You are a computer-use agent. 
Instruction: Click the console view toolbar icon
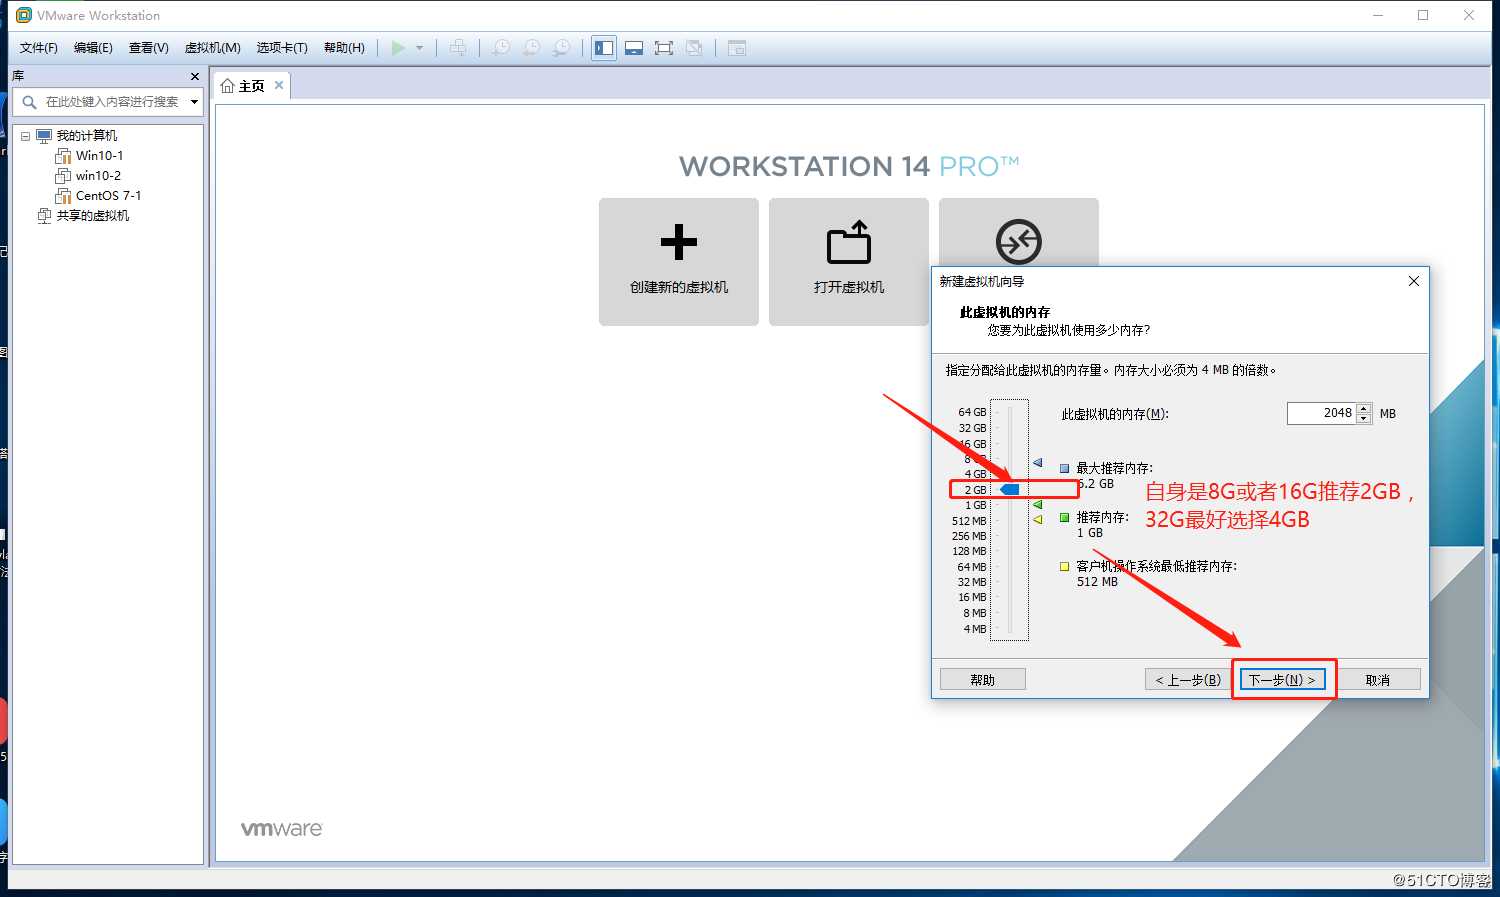tap(737, 48)
